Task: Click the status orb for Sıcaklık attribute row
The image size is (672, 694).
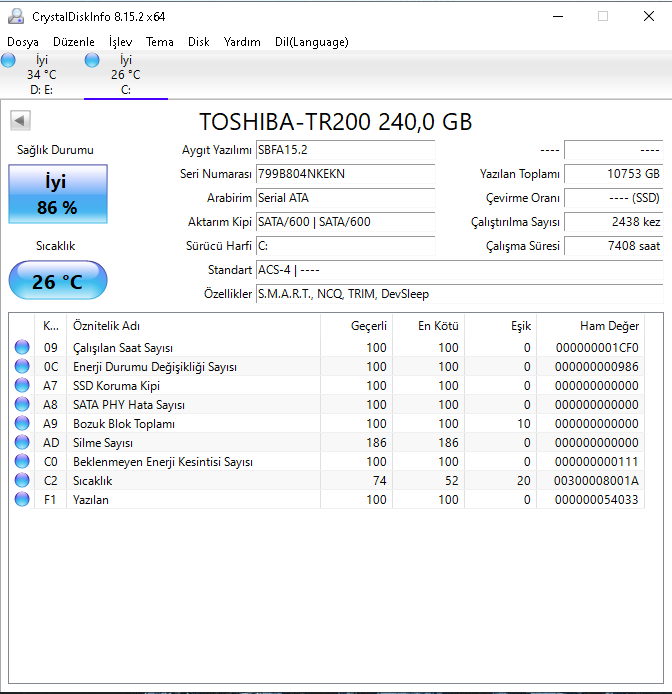Action: pyautogui.click(x=22, y=481)
